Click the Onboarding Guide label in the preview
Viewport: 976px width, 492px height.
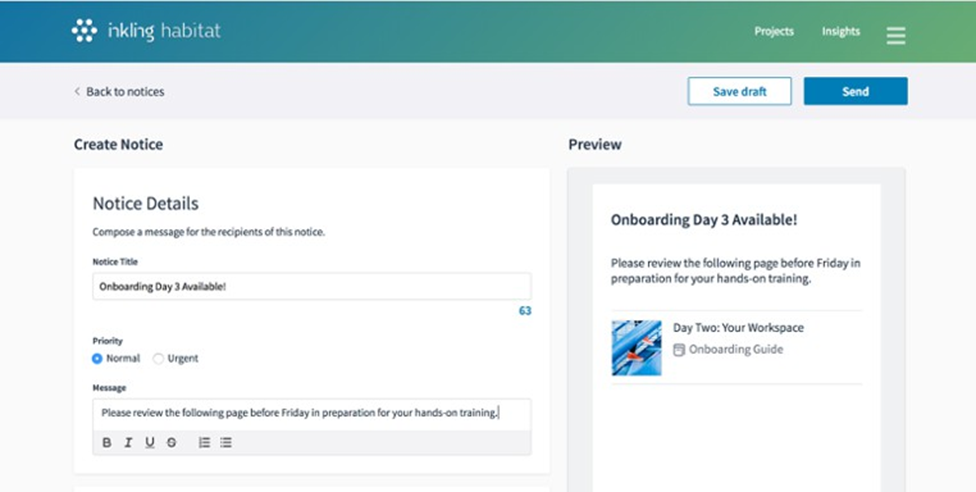pos(734,350)
